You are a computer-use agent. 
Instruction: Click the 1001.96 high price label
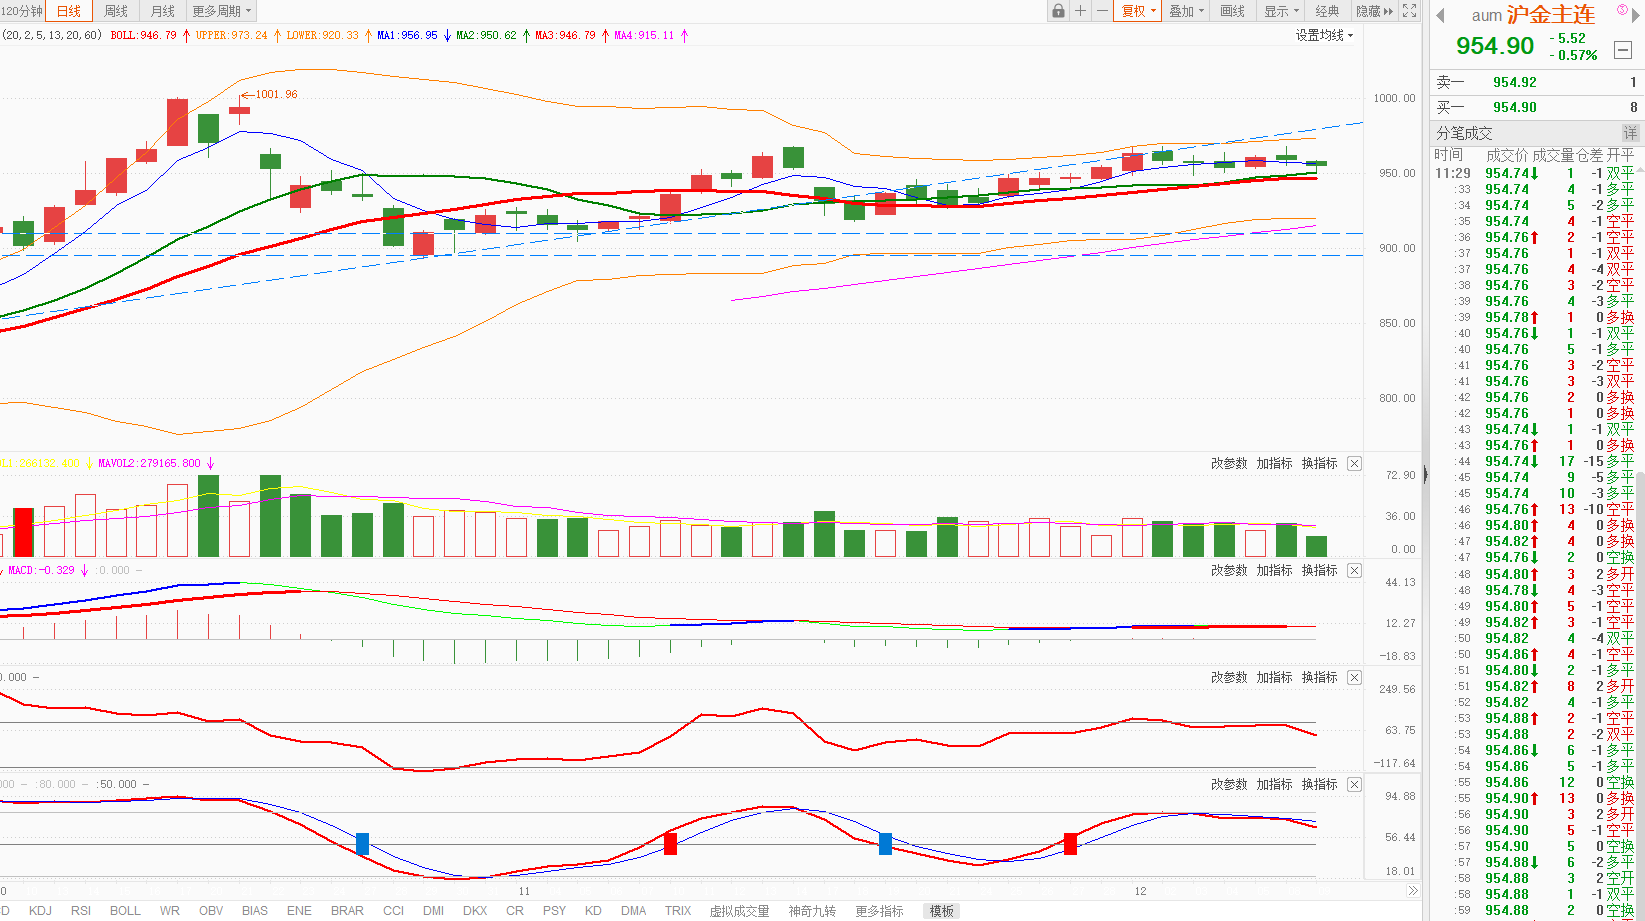[x=277, y=94]
